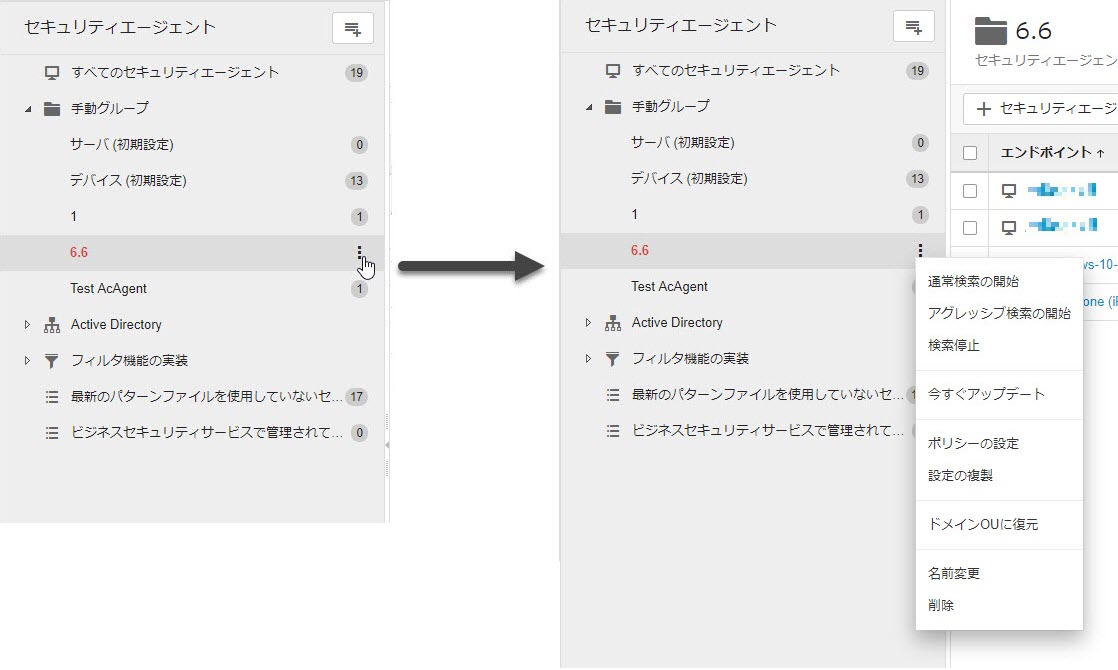Click the list icon beside 最新のパターンファイル in left panel
The image size is (1118, 670).
click(52, 397)
